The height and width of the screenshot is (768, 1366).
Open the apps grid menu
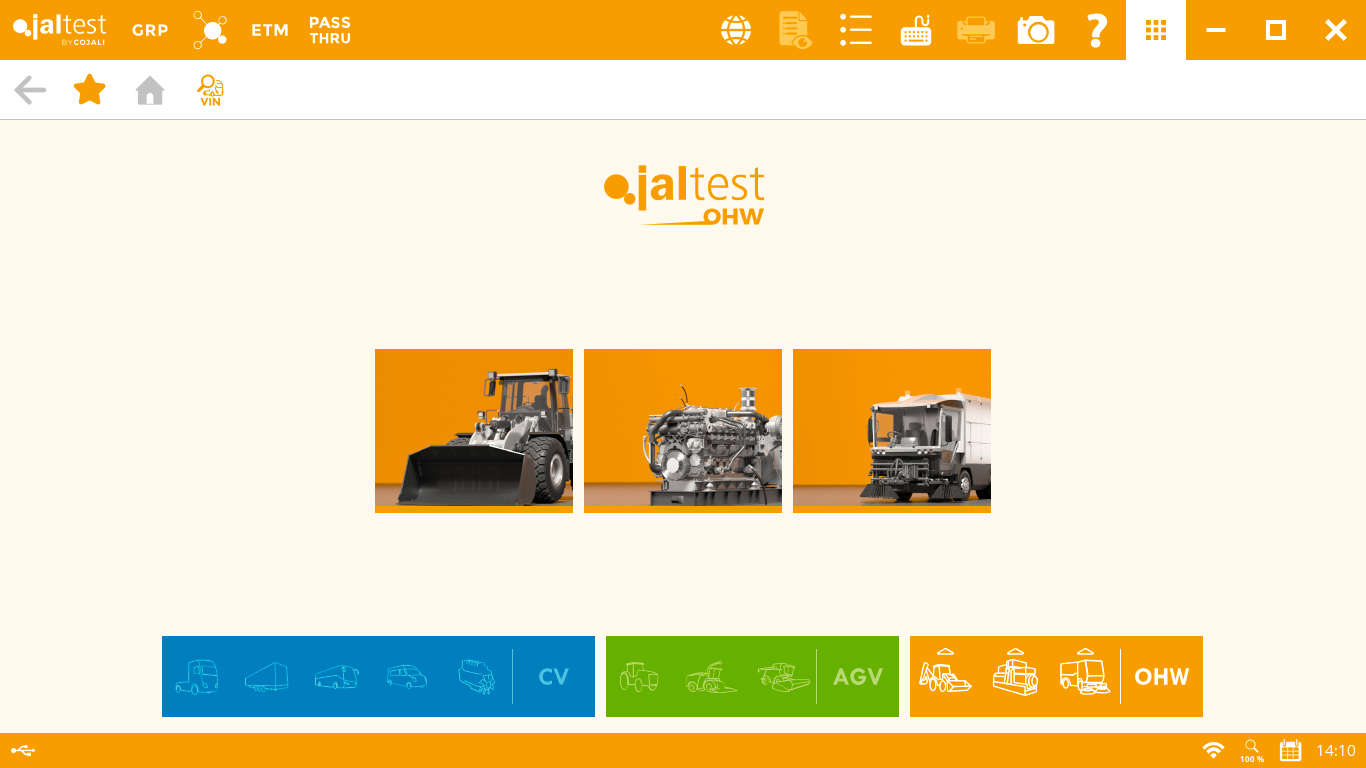click(1156, 30)
